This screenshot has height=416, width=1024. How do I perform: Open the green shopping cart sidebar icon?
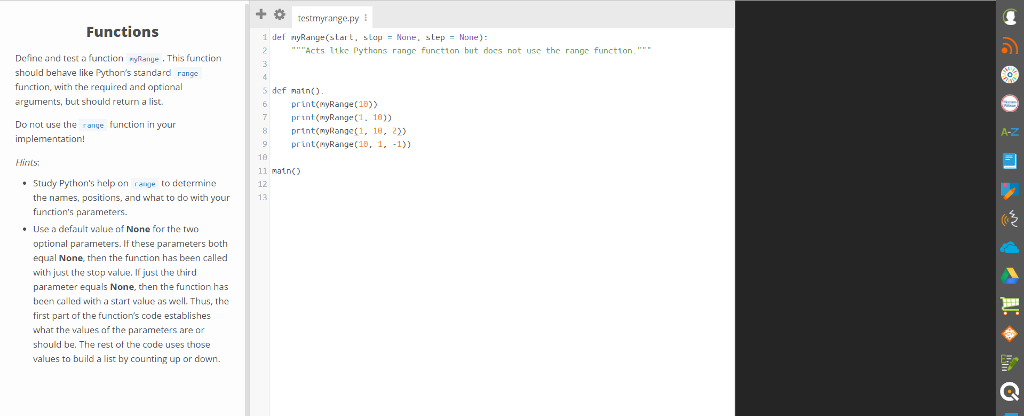pos(1010,305)
